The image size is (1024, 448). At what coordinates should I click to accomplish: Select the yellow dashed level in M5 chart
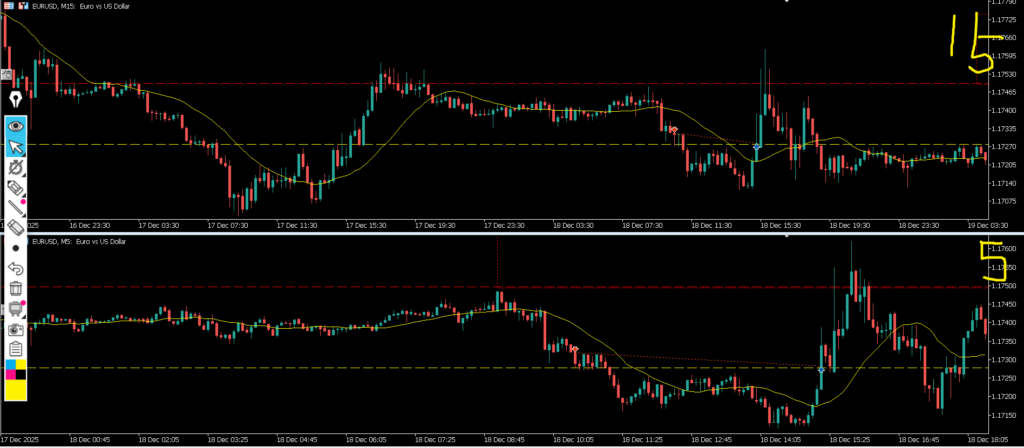pos(496,368)
